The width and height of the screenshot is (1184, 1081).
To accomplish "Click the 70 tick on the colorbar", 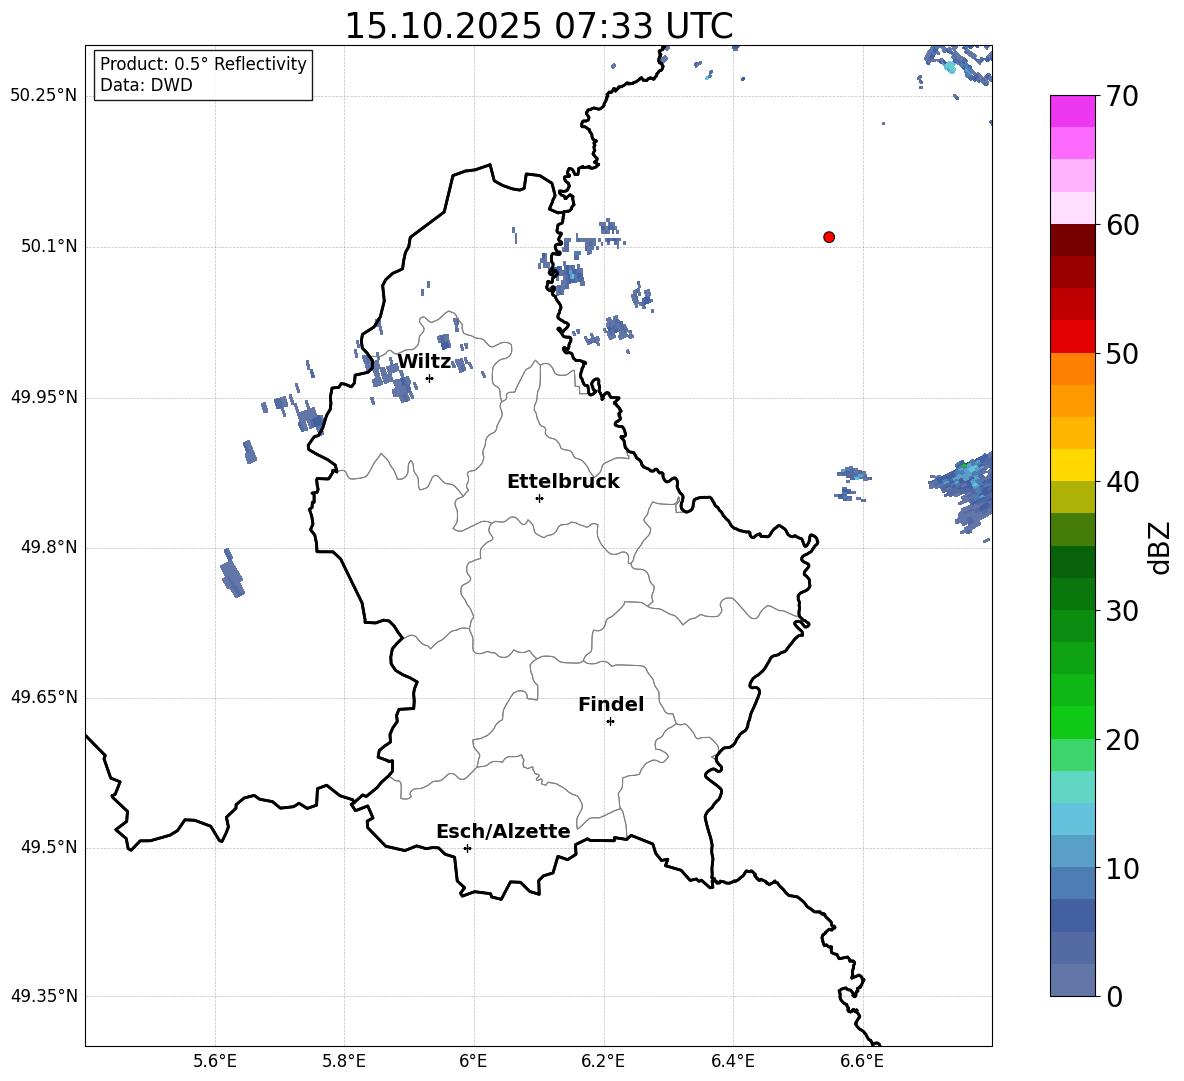I will [x=1121, y=97].
